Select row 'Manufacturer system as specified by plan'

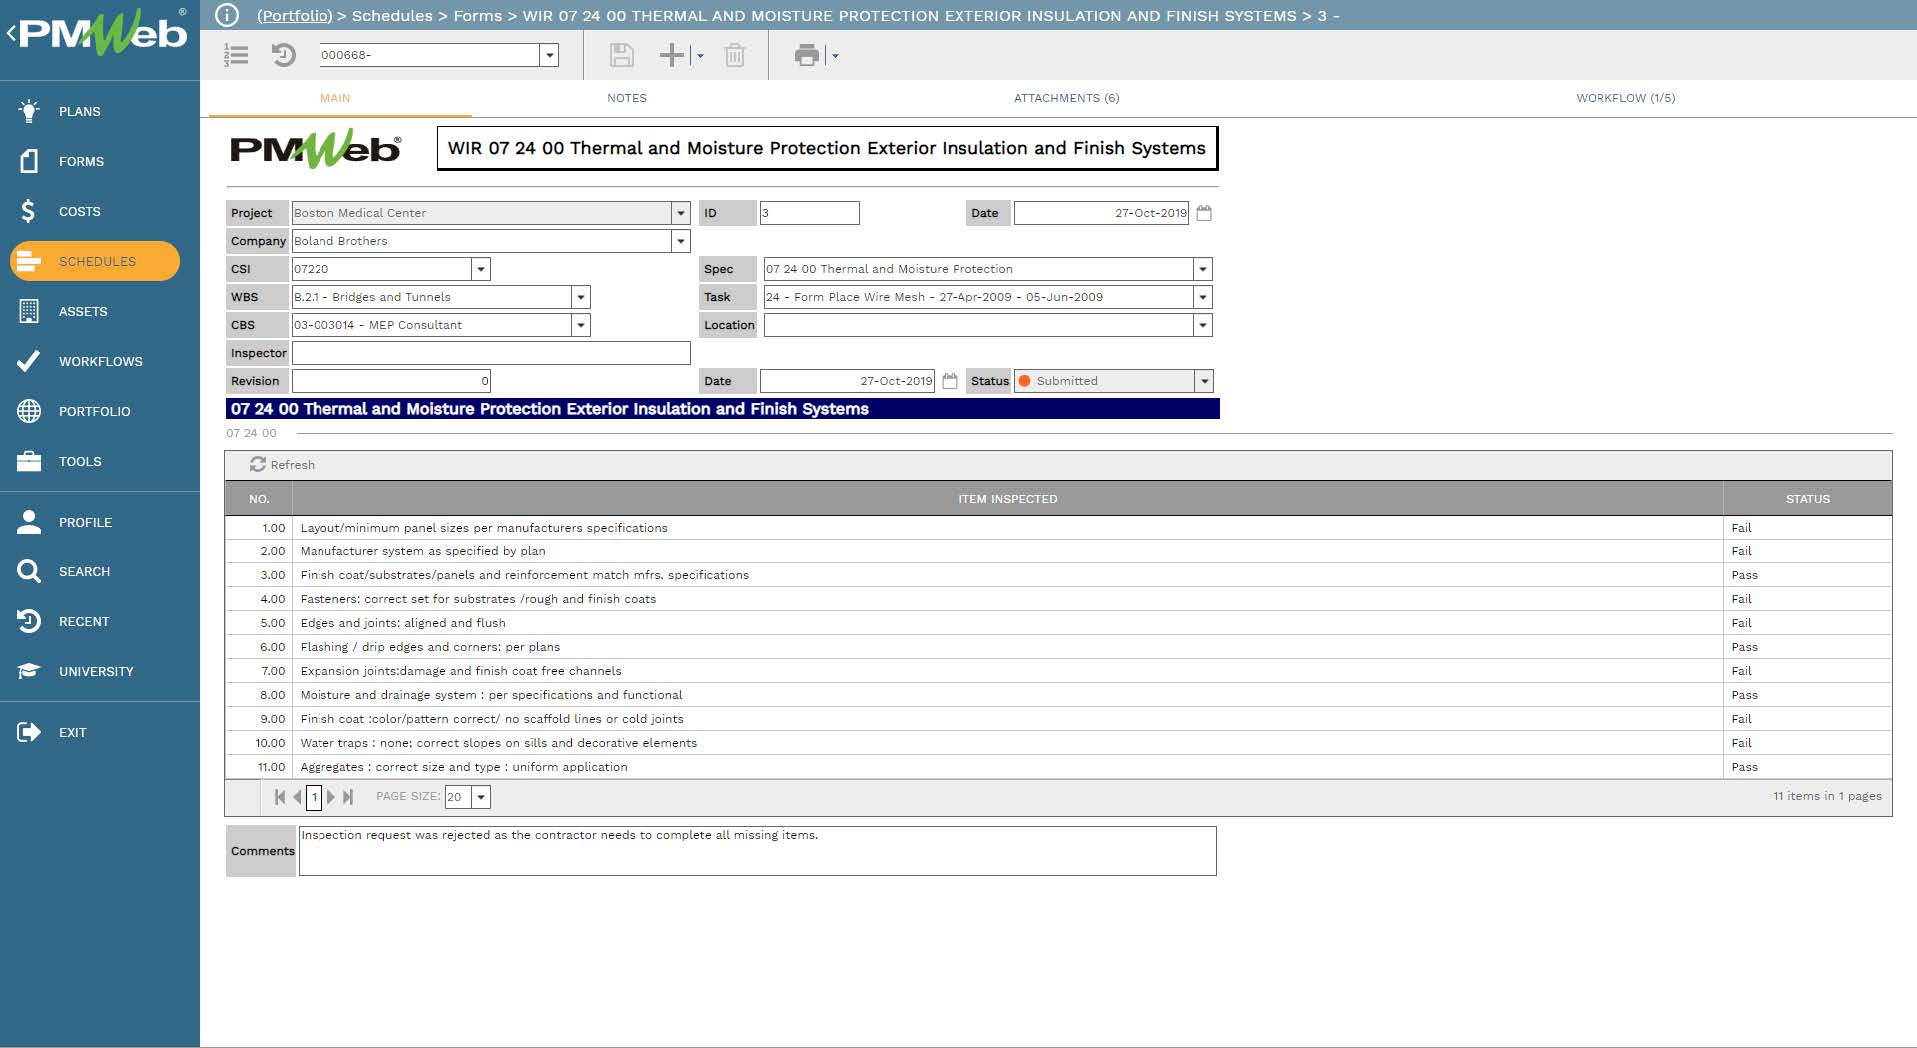pyautogui.click(x=1059, y=551)
